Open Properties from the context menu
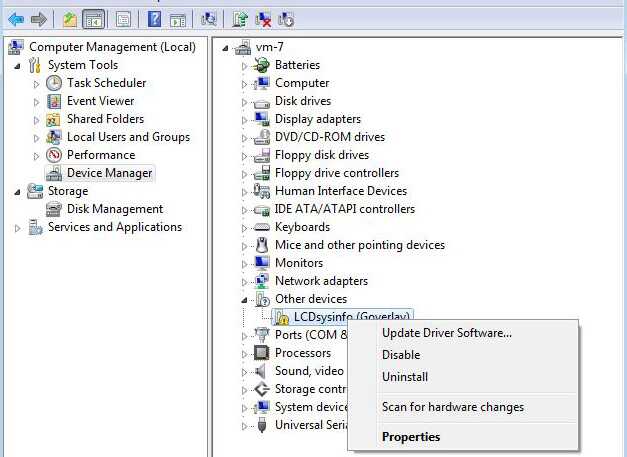The width and height of the screenshot is (627, 457). pos(410,437)
